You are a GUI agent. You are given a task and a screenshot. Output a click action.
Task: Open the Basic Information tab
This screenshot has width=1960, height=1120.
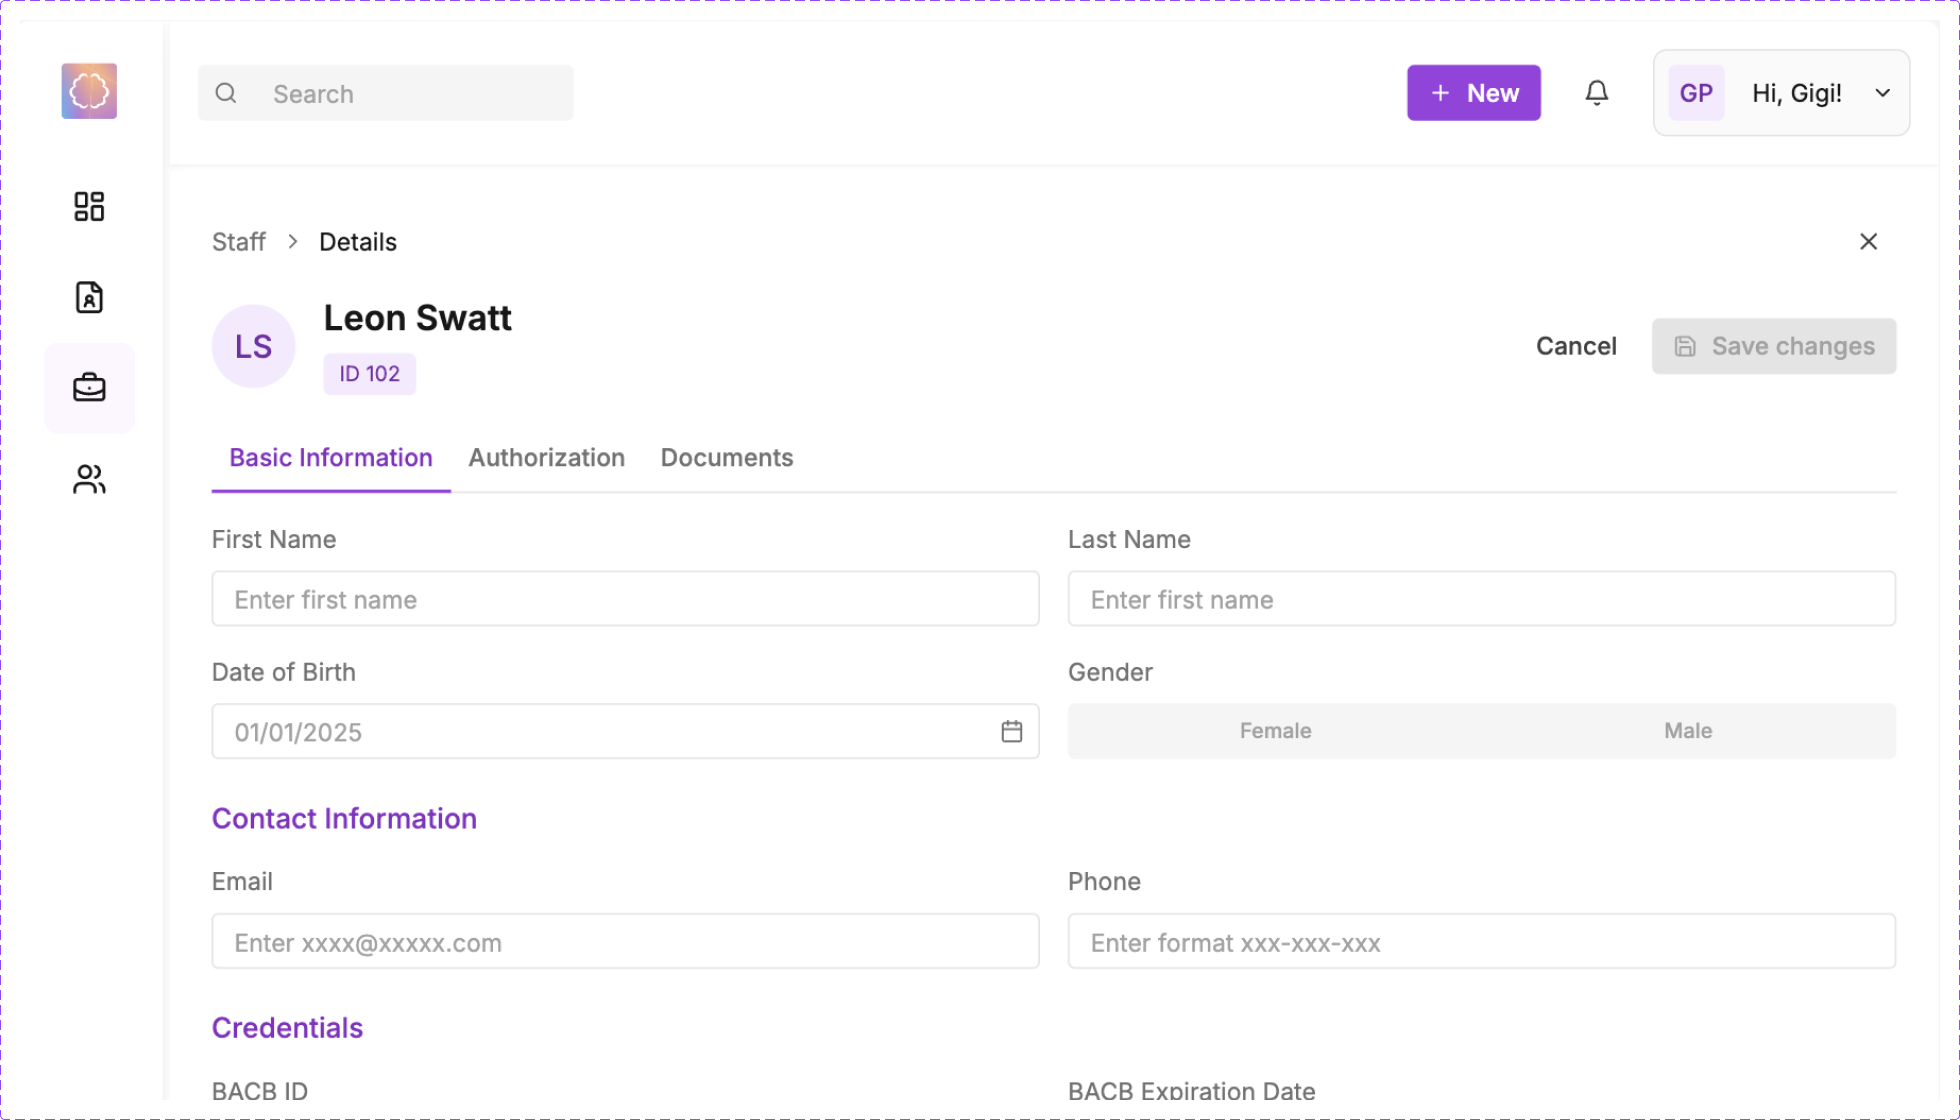tap(330, 457)
